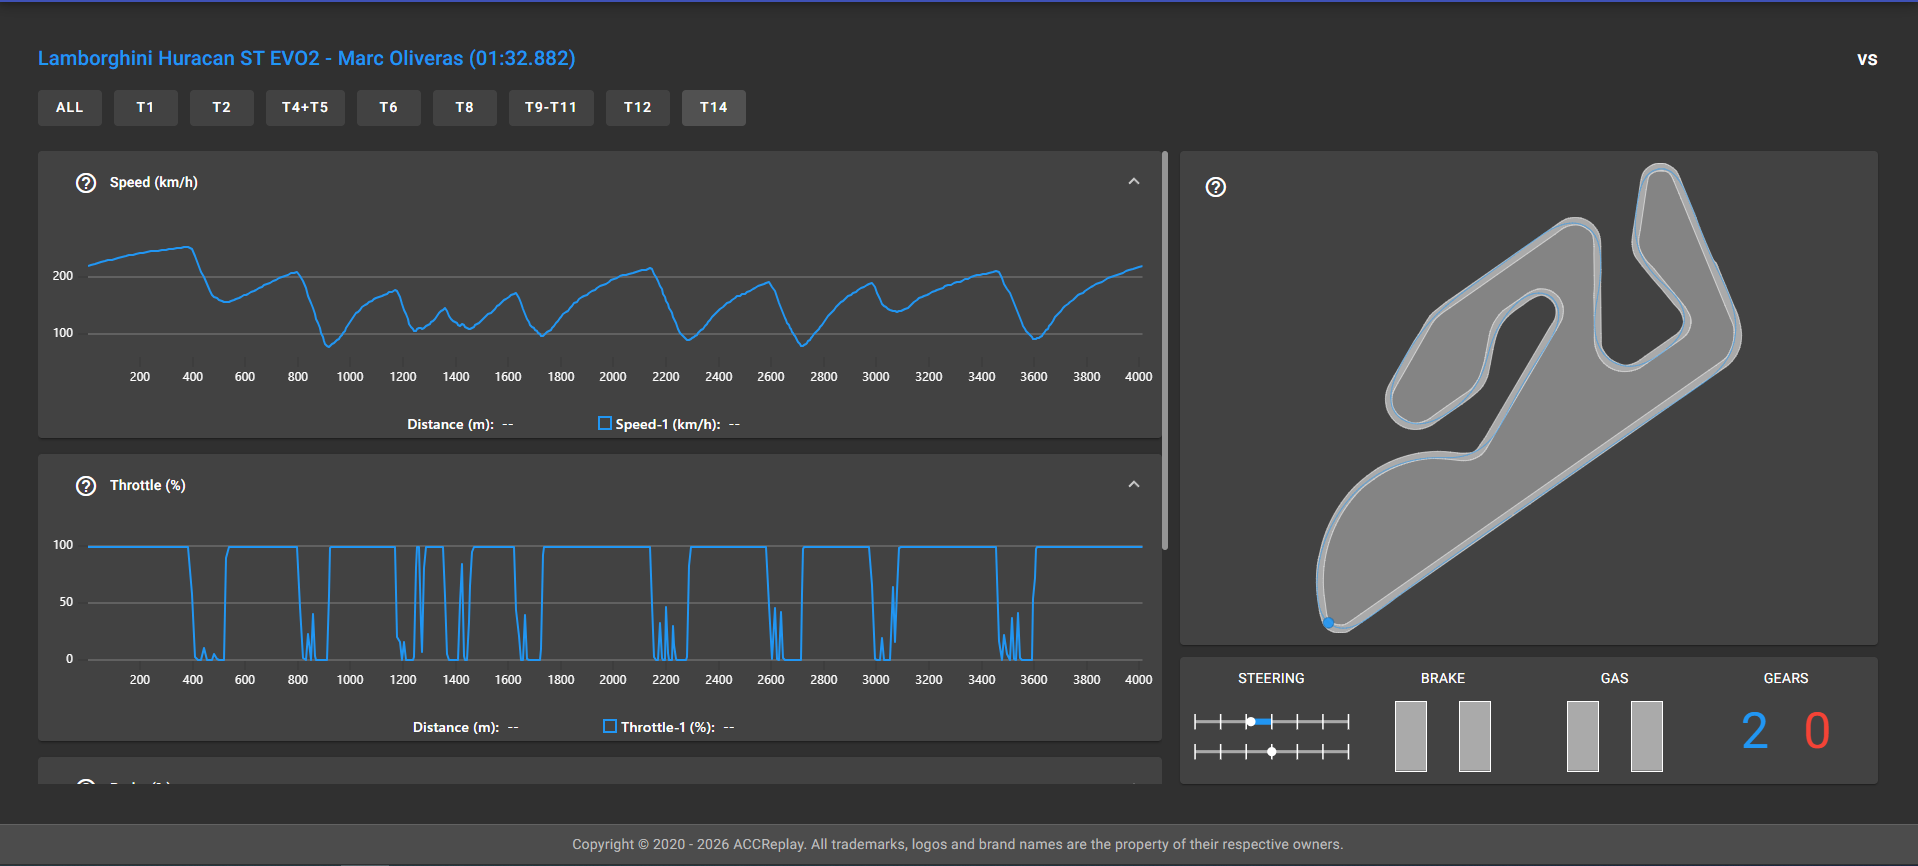Click the help icon on the track map
The width and height of the screenshot is (1918, 866).
tap(1216, 187)
